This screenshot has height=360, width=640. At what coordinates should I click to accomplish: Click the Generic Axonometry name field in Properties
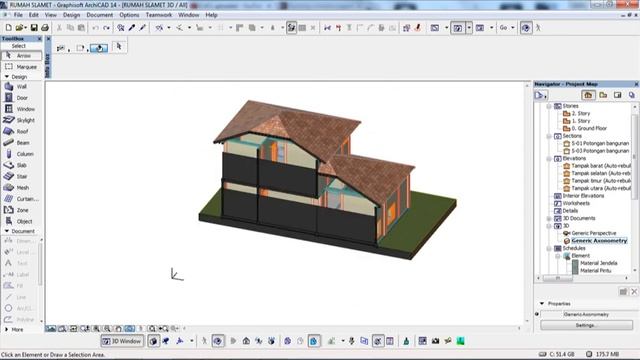click(x=586, y=314)
